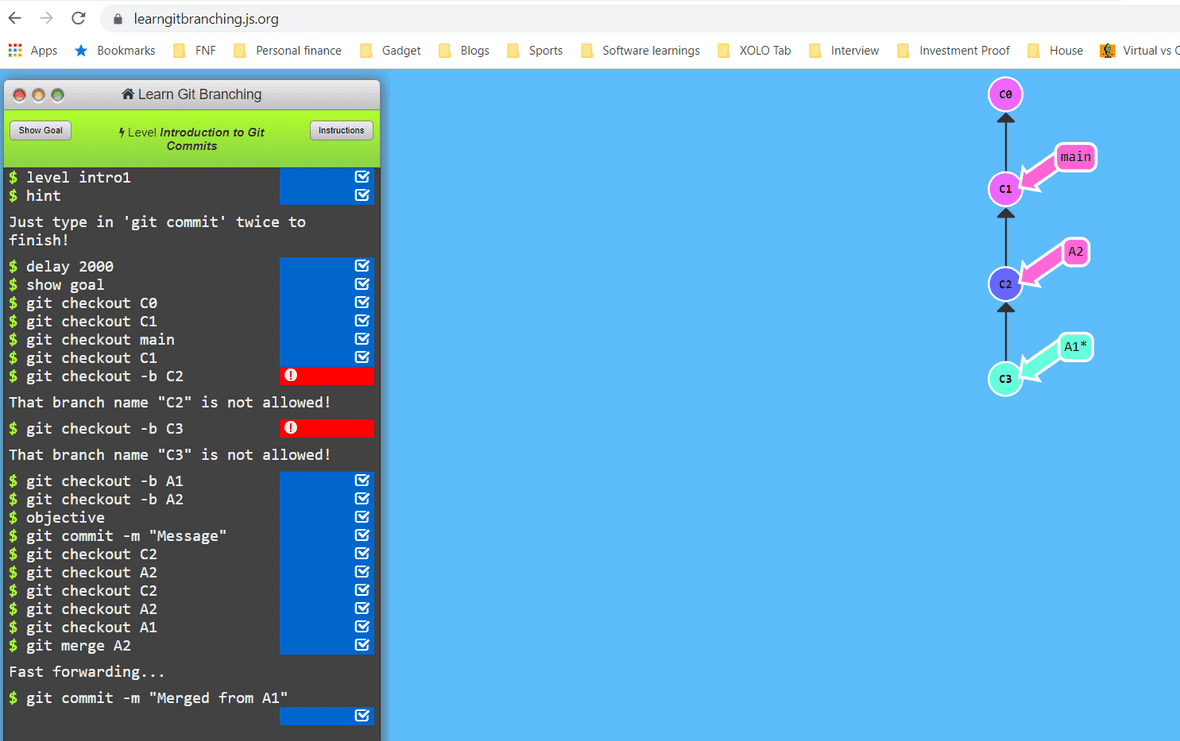This screenshot has height=741, width=1180.
Task: Select the C1 commit node
Action: [x=1006, y=189]
